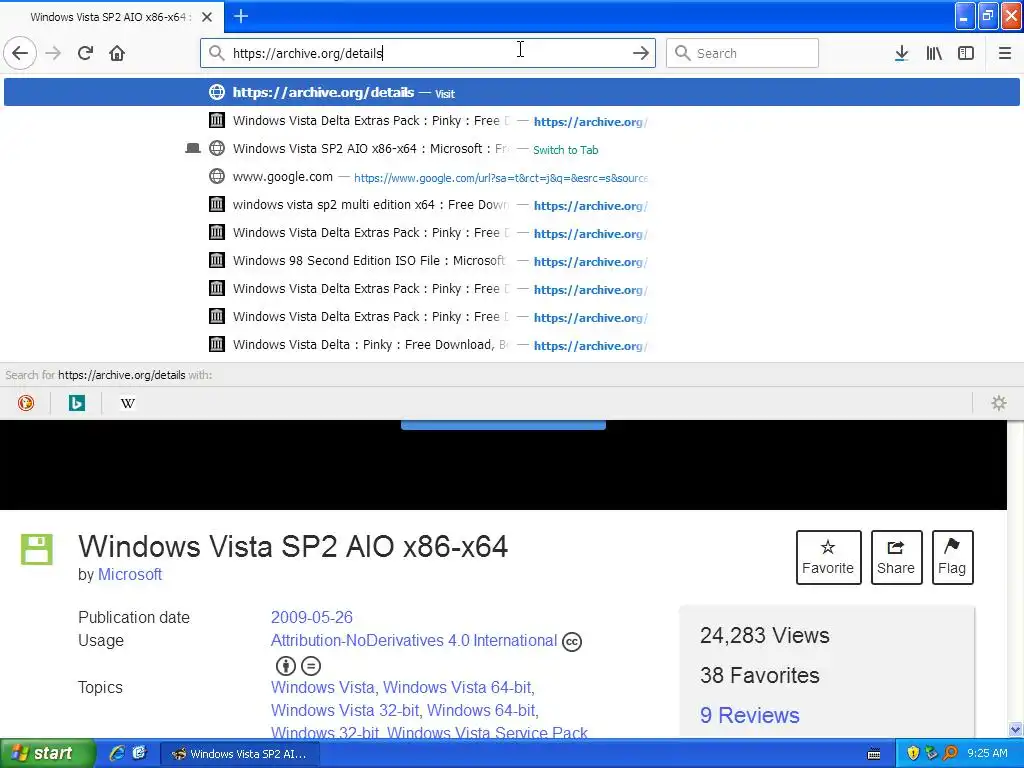Open the Downloads panel

901,53
